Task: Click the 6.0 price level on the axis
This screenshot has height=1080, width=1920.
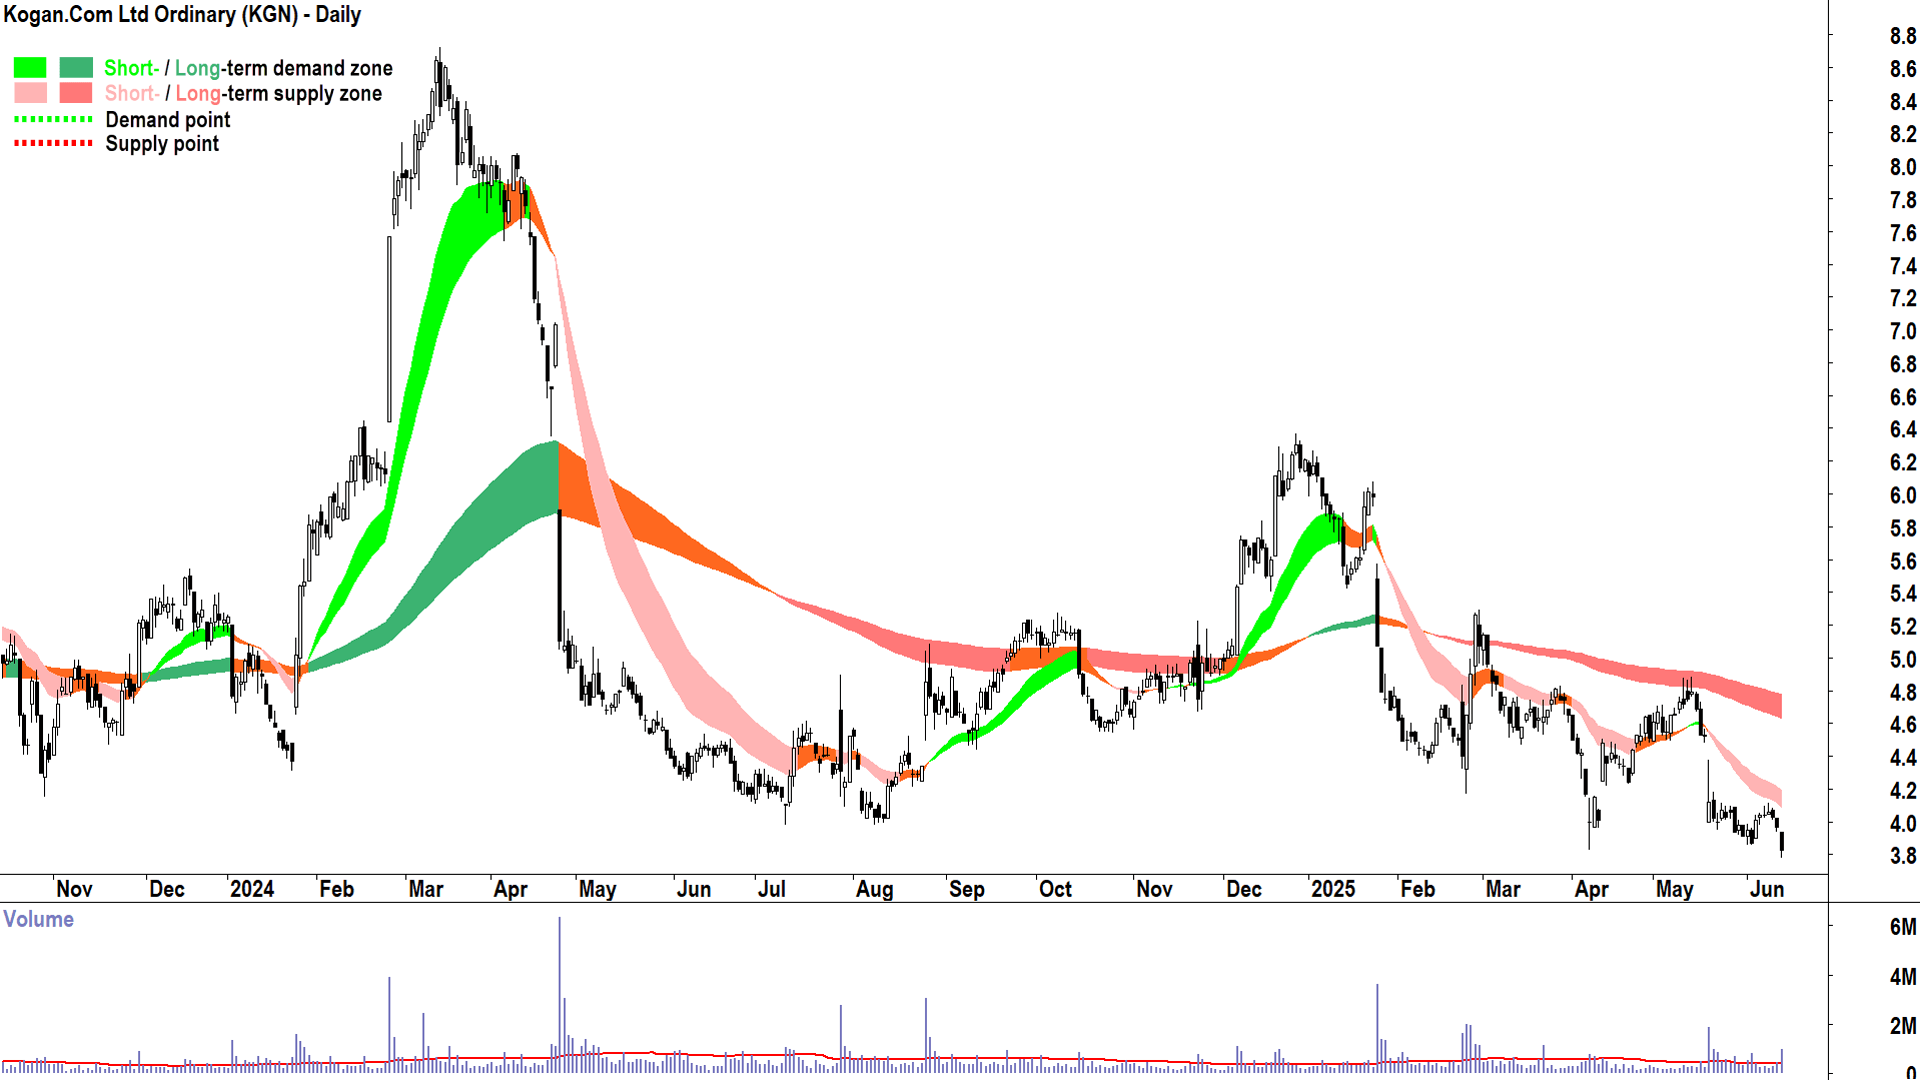Action: pyautogui.click(x=1902, y=495)
